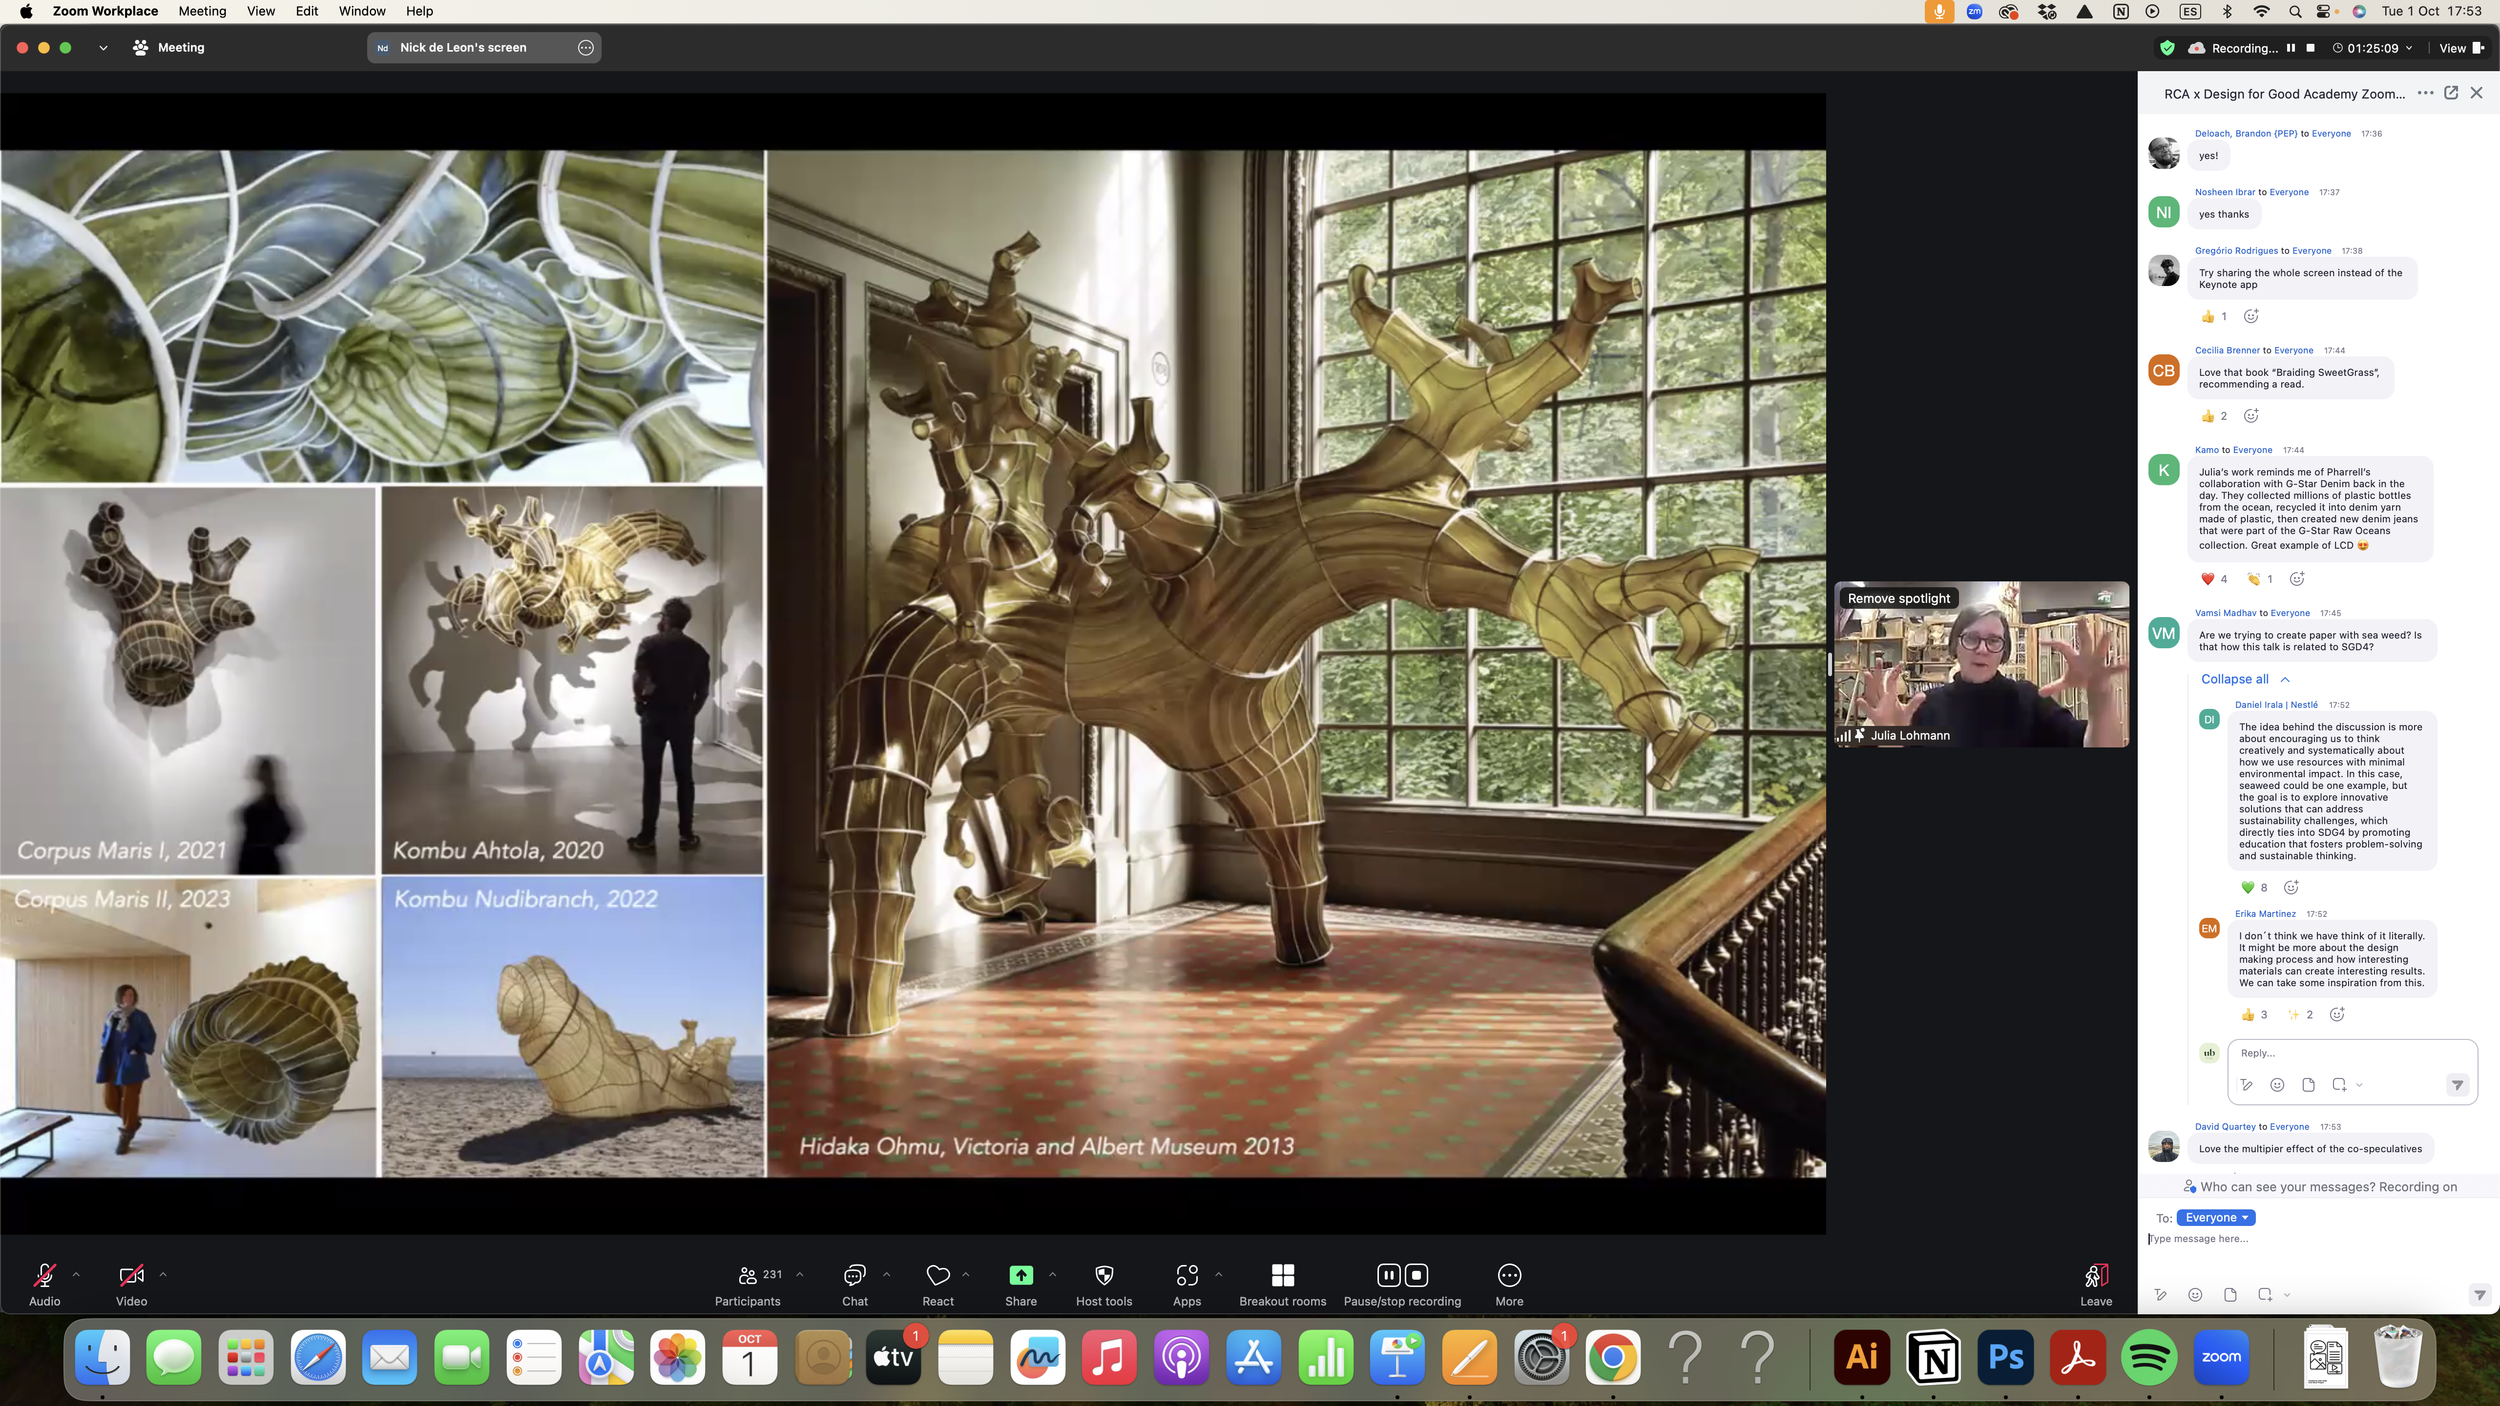Open Breakout rooms
Image resolution: width=2500 pixels, height=1406 pixels.
click(1283, 1284)
